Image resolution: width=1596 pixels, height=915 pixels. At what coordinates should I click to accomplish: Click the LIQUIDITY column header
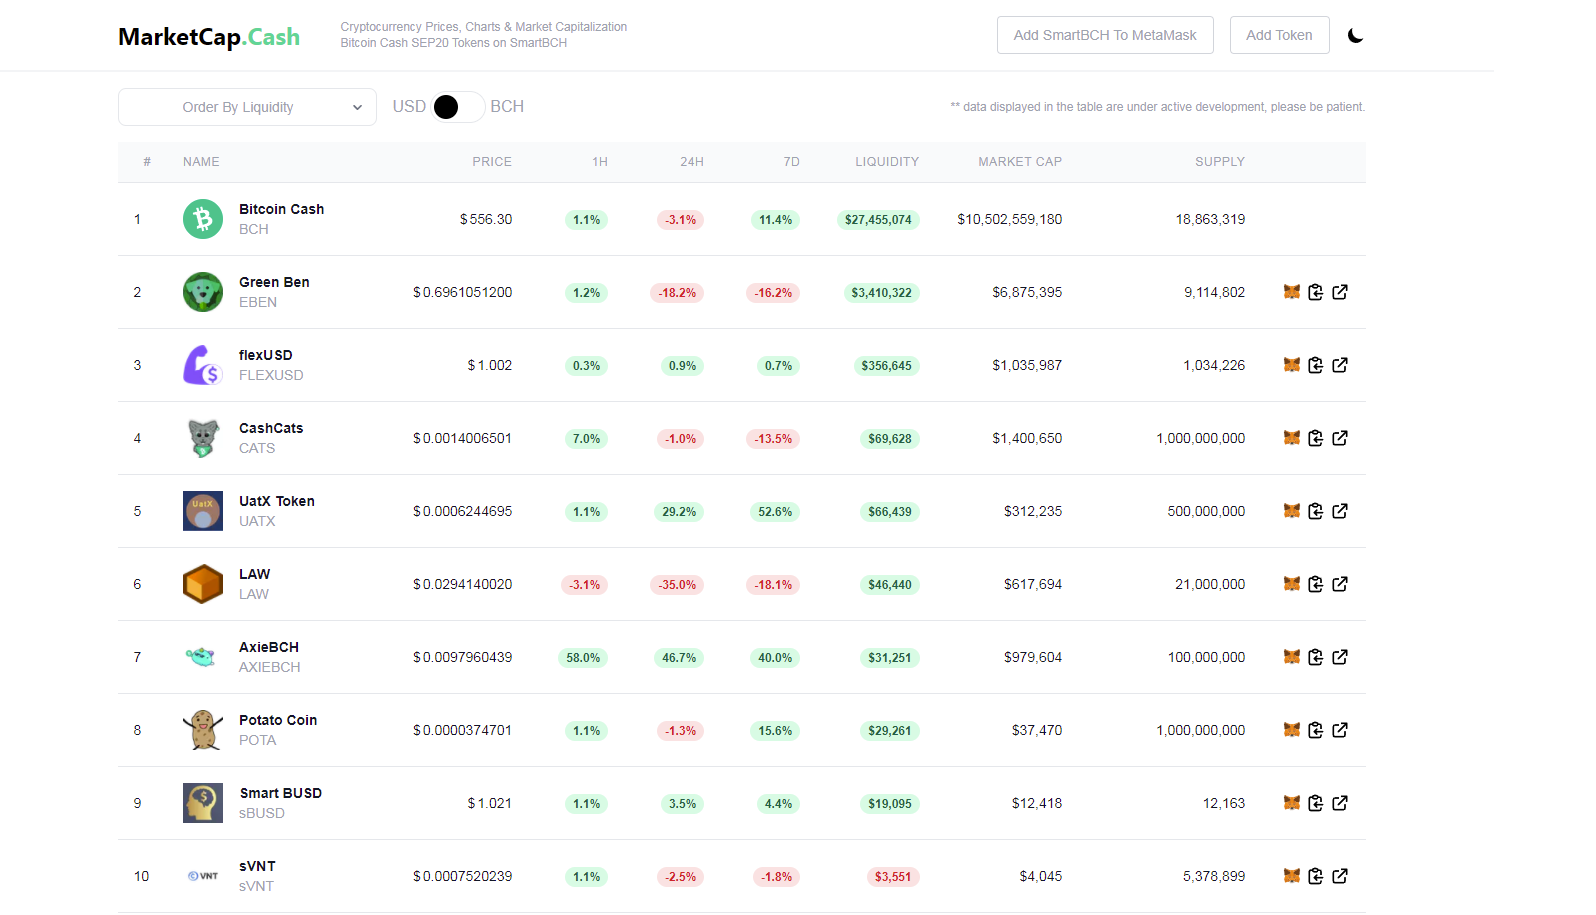(887, 162)
